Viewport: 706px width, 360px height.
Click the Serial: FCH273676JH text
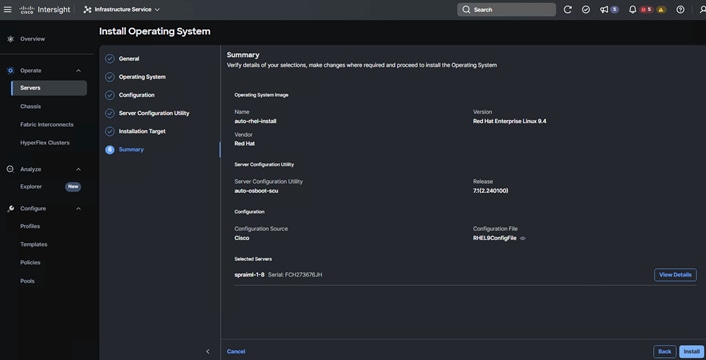coord(295,274)
